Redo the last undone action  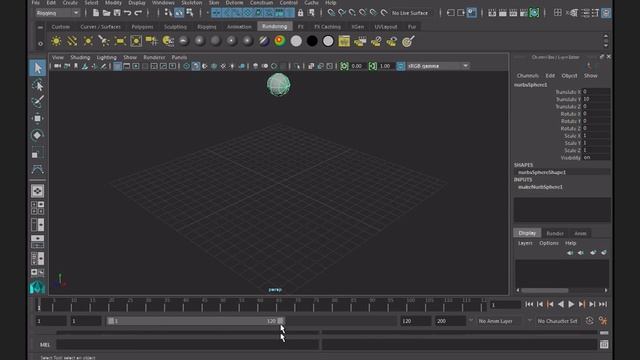[x=138, y=13]
